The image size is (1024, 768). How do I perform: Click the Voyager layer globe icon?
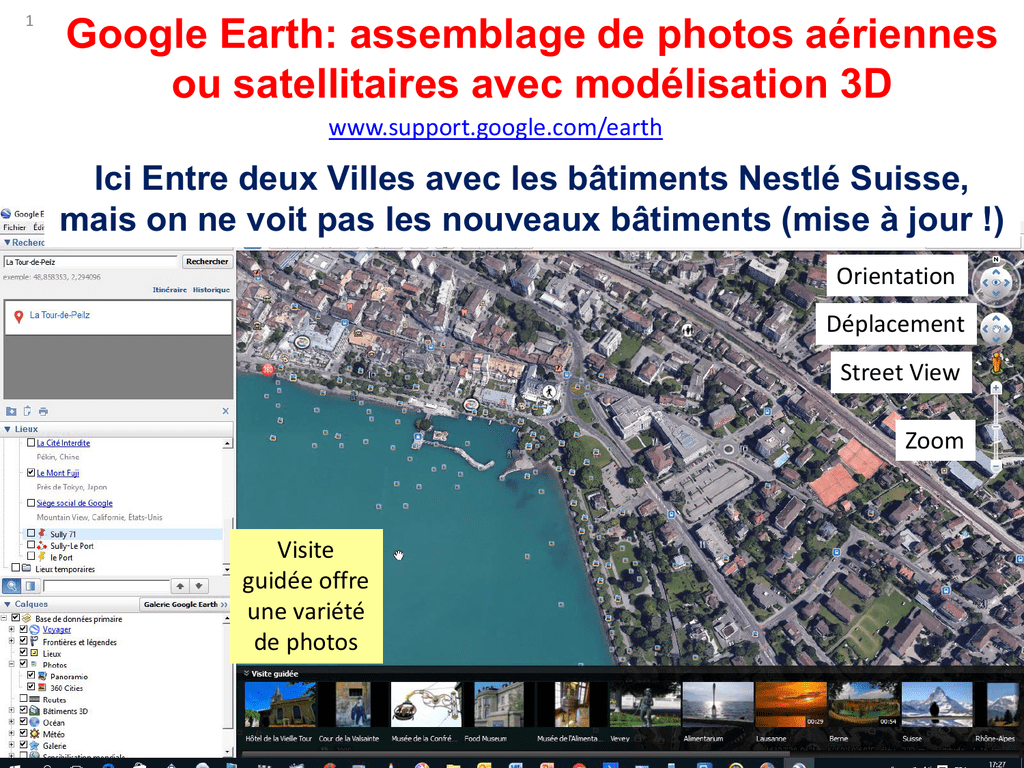(35, 630)
